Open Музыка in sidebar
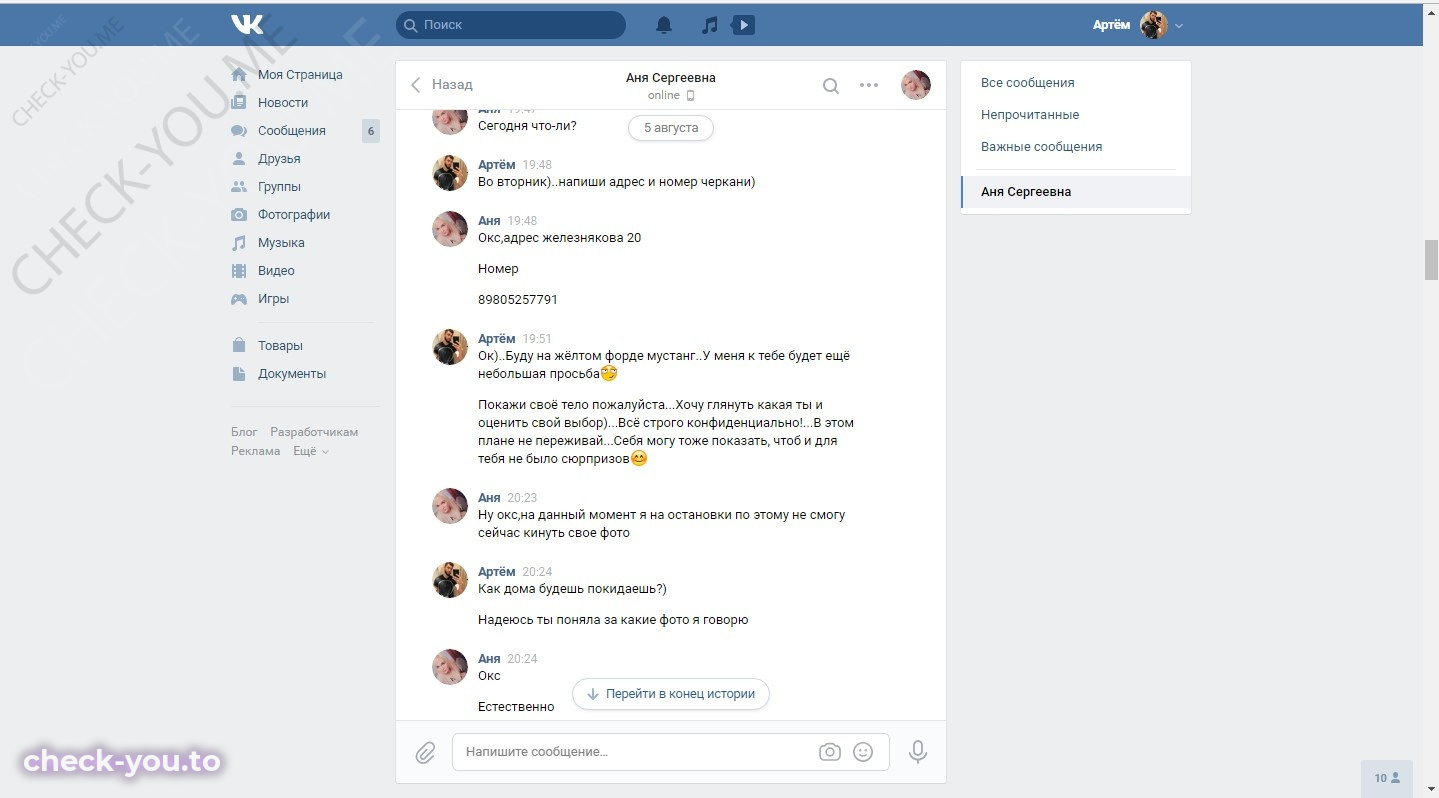The height and width of the screenshot is (798, 1439). click(281, 243)
